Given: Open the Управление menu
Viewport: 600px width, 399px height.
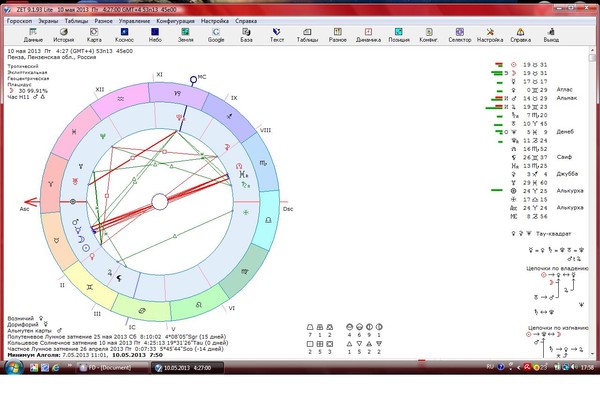Looking at the screenshot, I should 134,21.
